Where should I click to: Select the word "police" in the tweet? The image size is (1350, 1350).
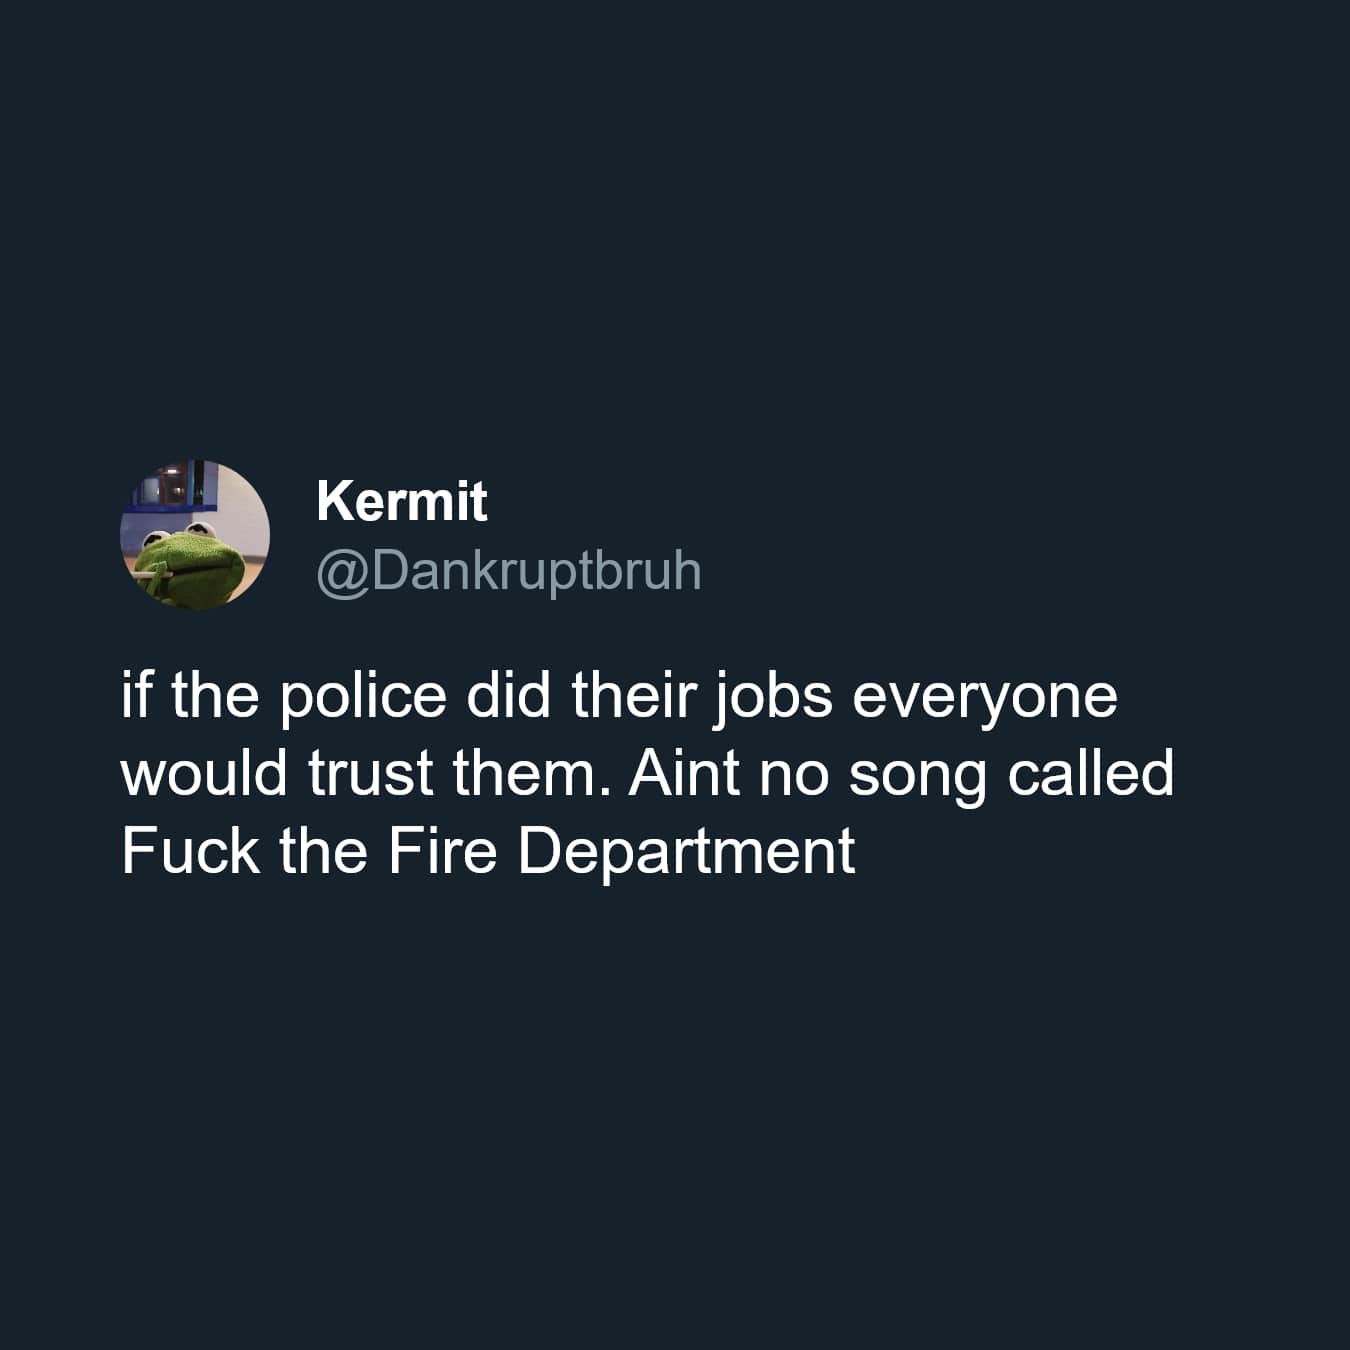[363, 696]
